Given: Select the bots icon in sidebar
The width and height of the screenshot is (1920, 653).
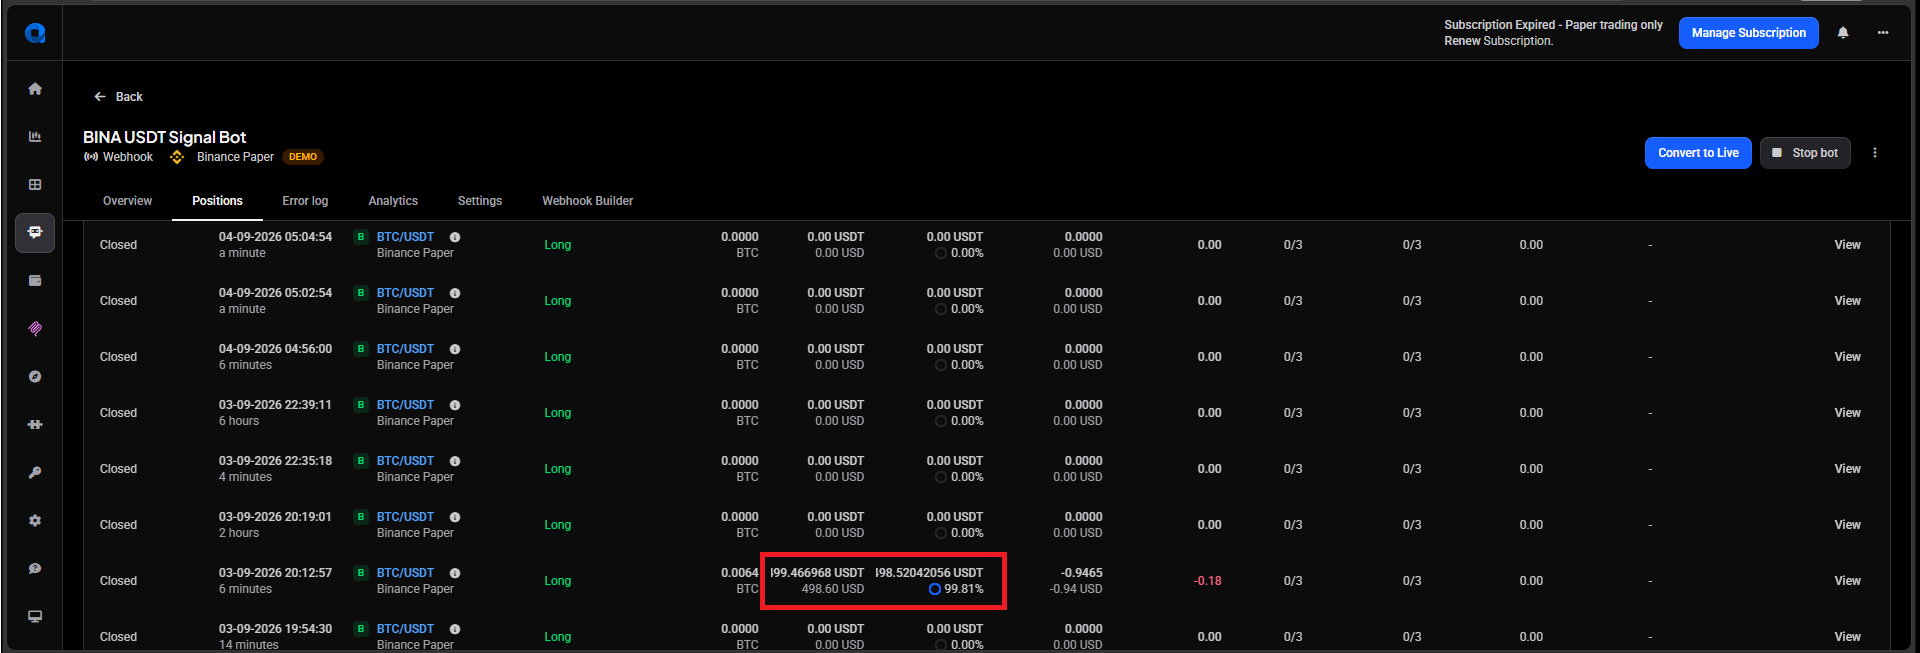Looking at the screenshot, I should pos(35,232).
